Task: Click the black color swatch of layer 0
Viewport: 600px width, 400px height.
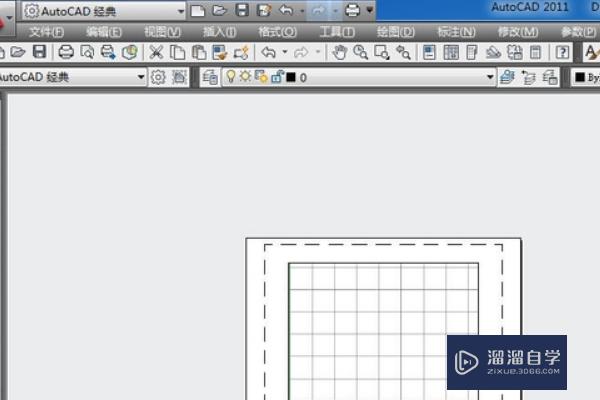Action: [291, 77]
